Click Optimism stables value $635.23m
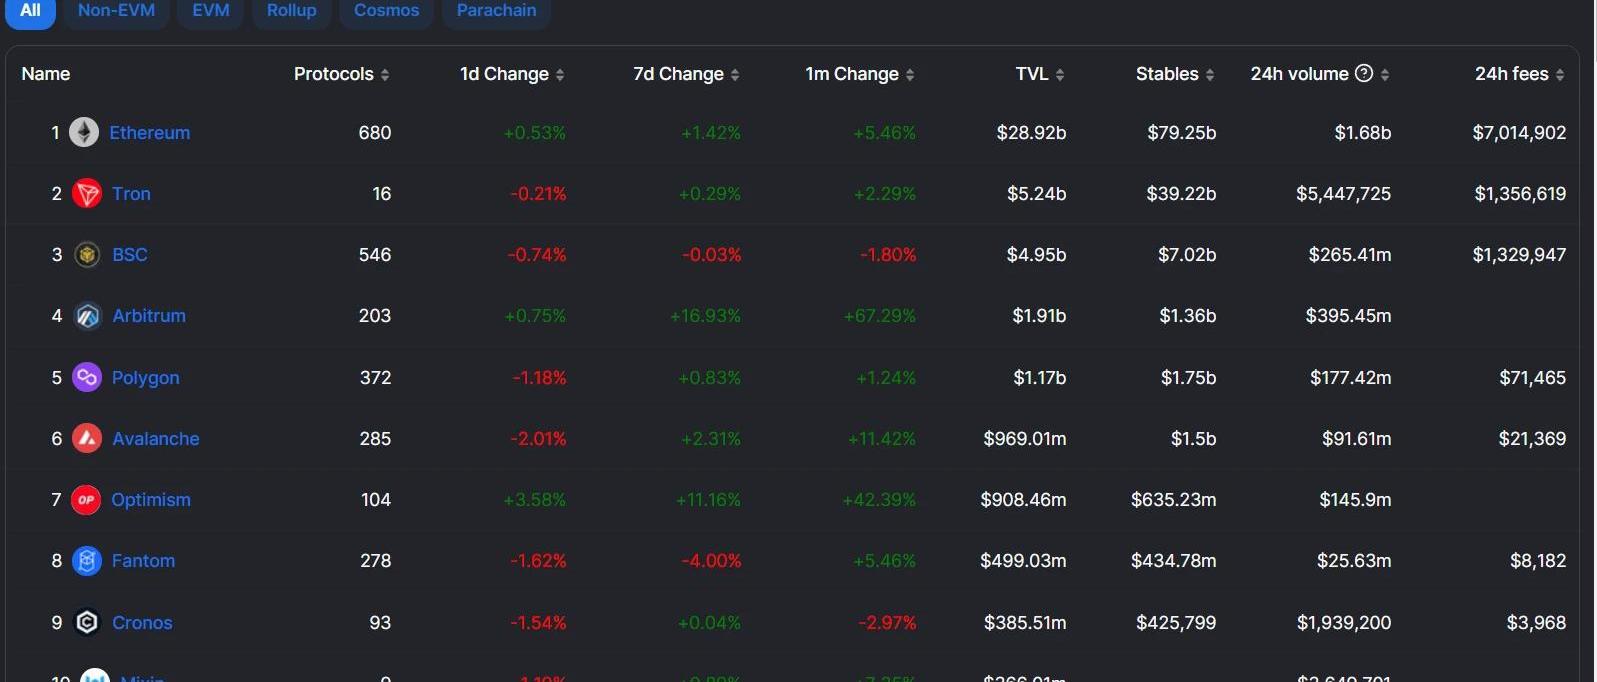Image resolution: width=1597 pixels, height=682 pixels. pyautogui.click(x=1174, y=500)
